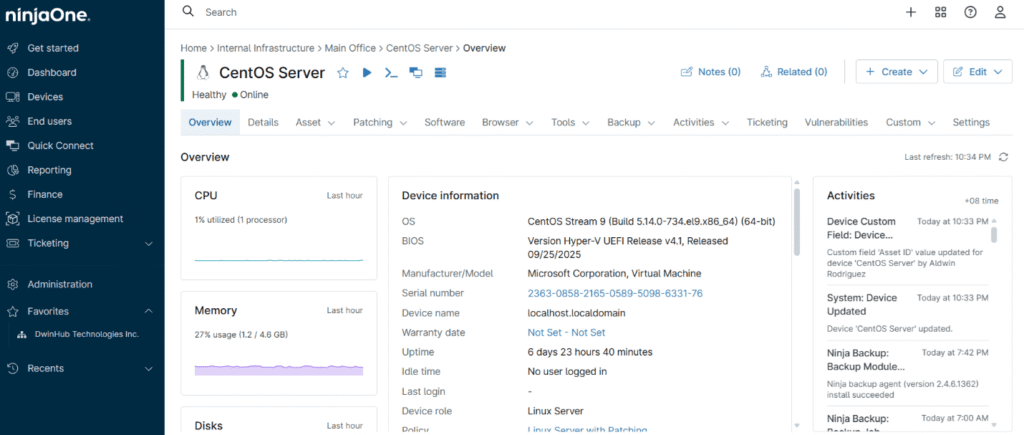Open License management sidebar icon

12,219
